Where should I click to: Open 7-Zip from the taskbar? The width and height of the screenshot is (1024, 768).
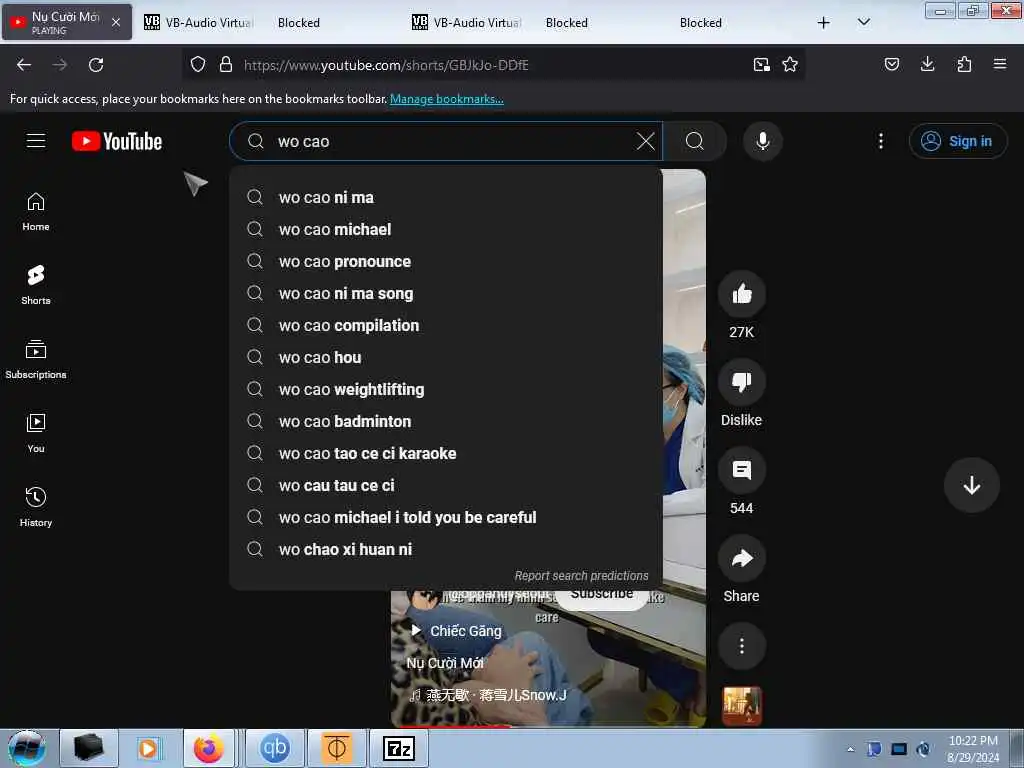pyautogui.click(x=399, y=748)
